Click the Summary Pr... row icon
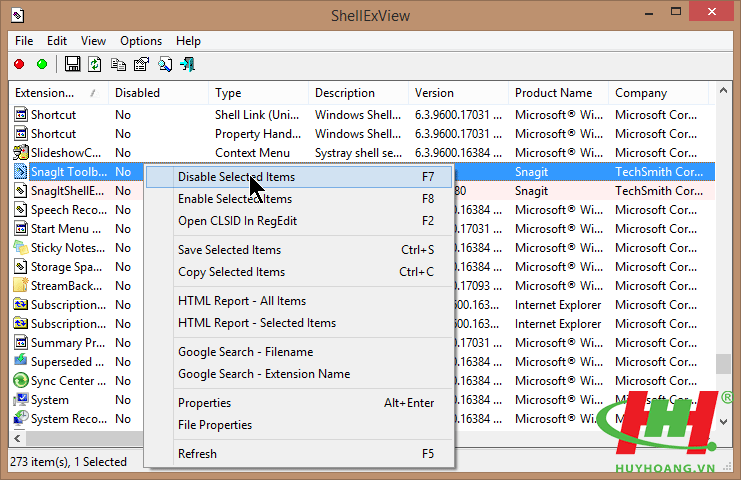 [20, 343]
